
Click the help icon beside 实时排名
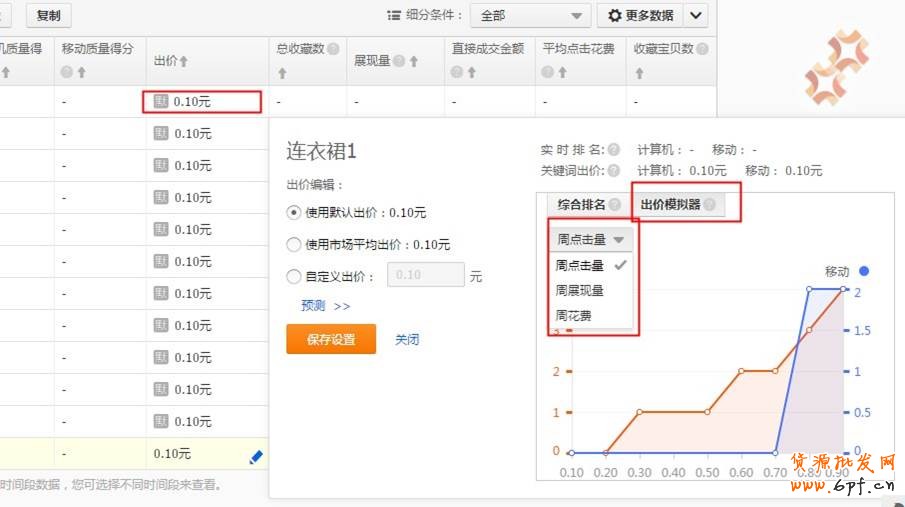(613, 150)
